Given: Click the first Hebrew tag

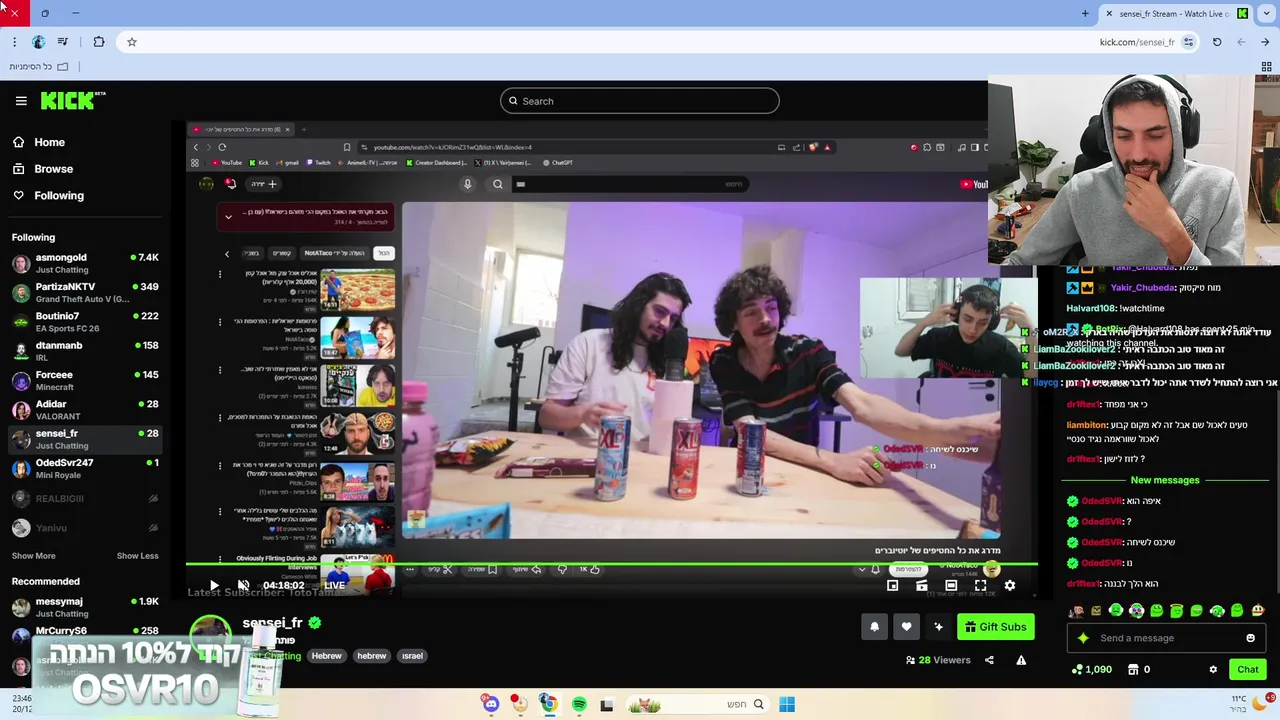Looking at the screenshot, I should [327, 656].
